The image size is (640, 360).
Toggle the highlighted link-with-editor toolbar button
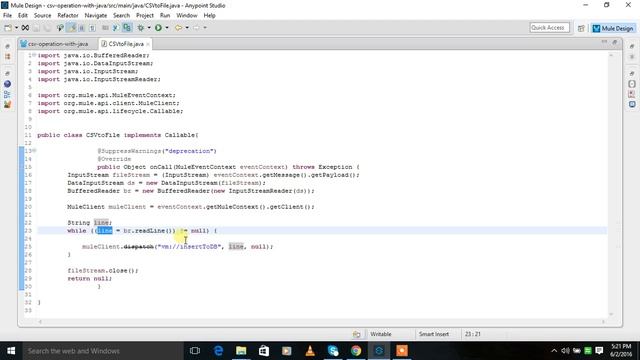(127, 28)
